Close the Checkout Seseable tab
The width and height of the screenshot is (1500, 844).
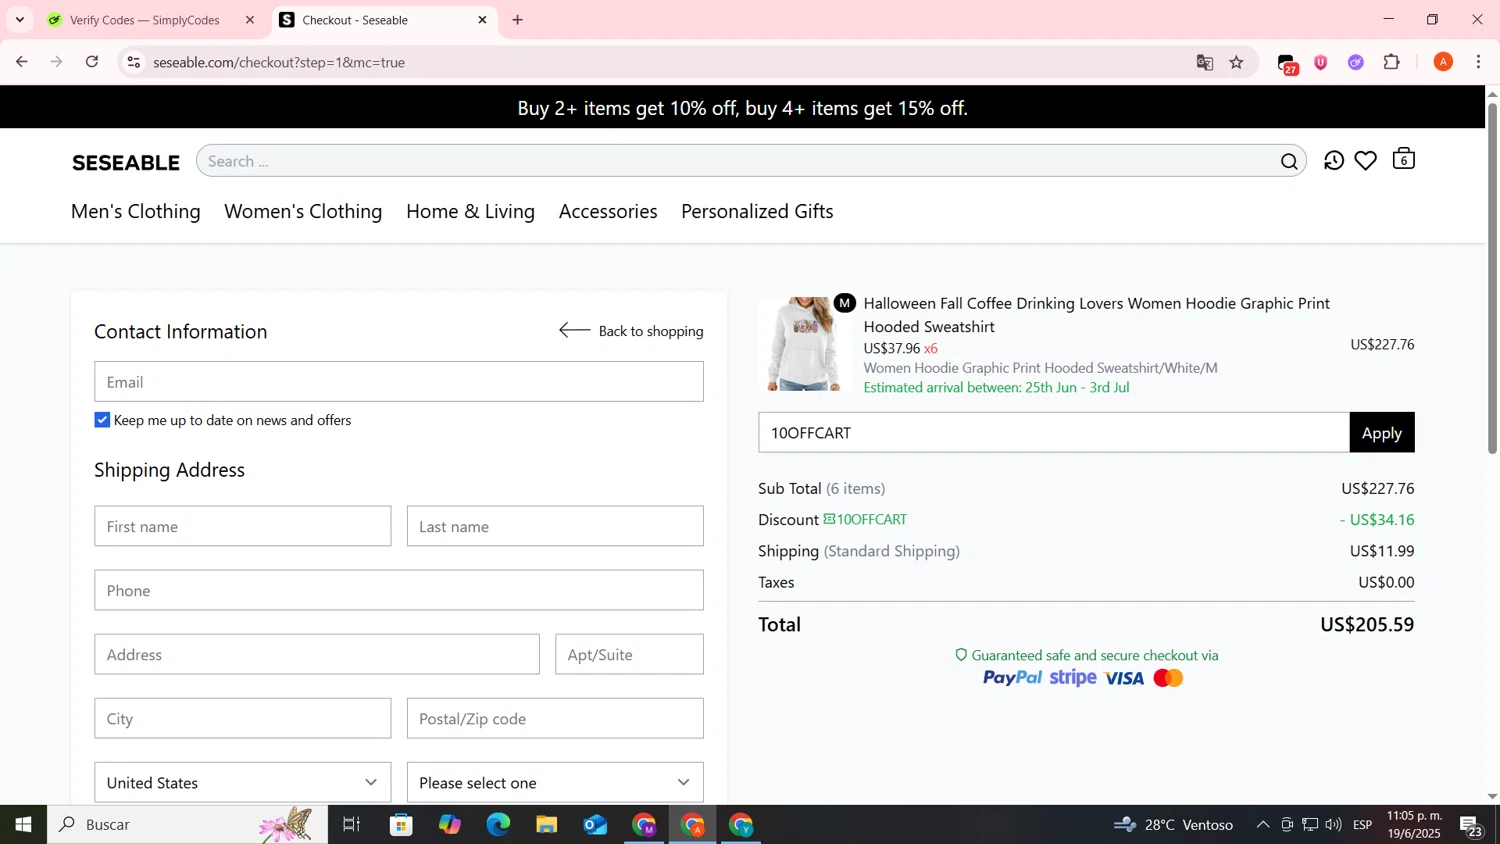tap(482, 20)
